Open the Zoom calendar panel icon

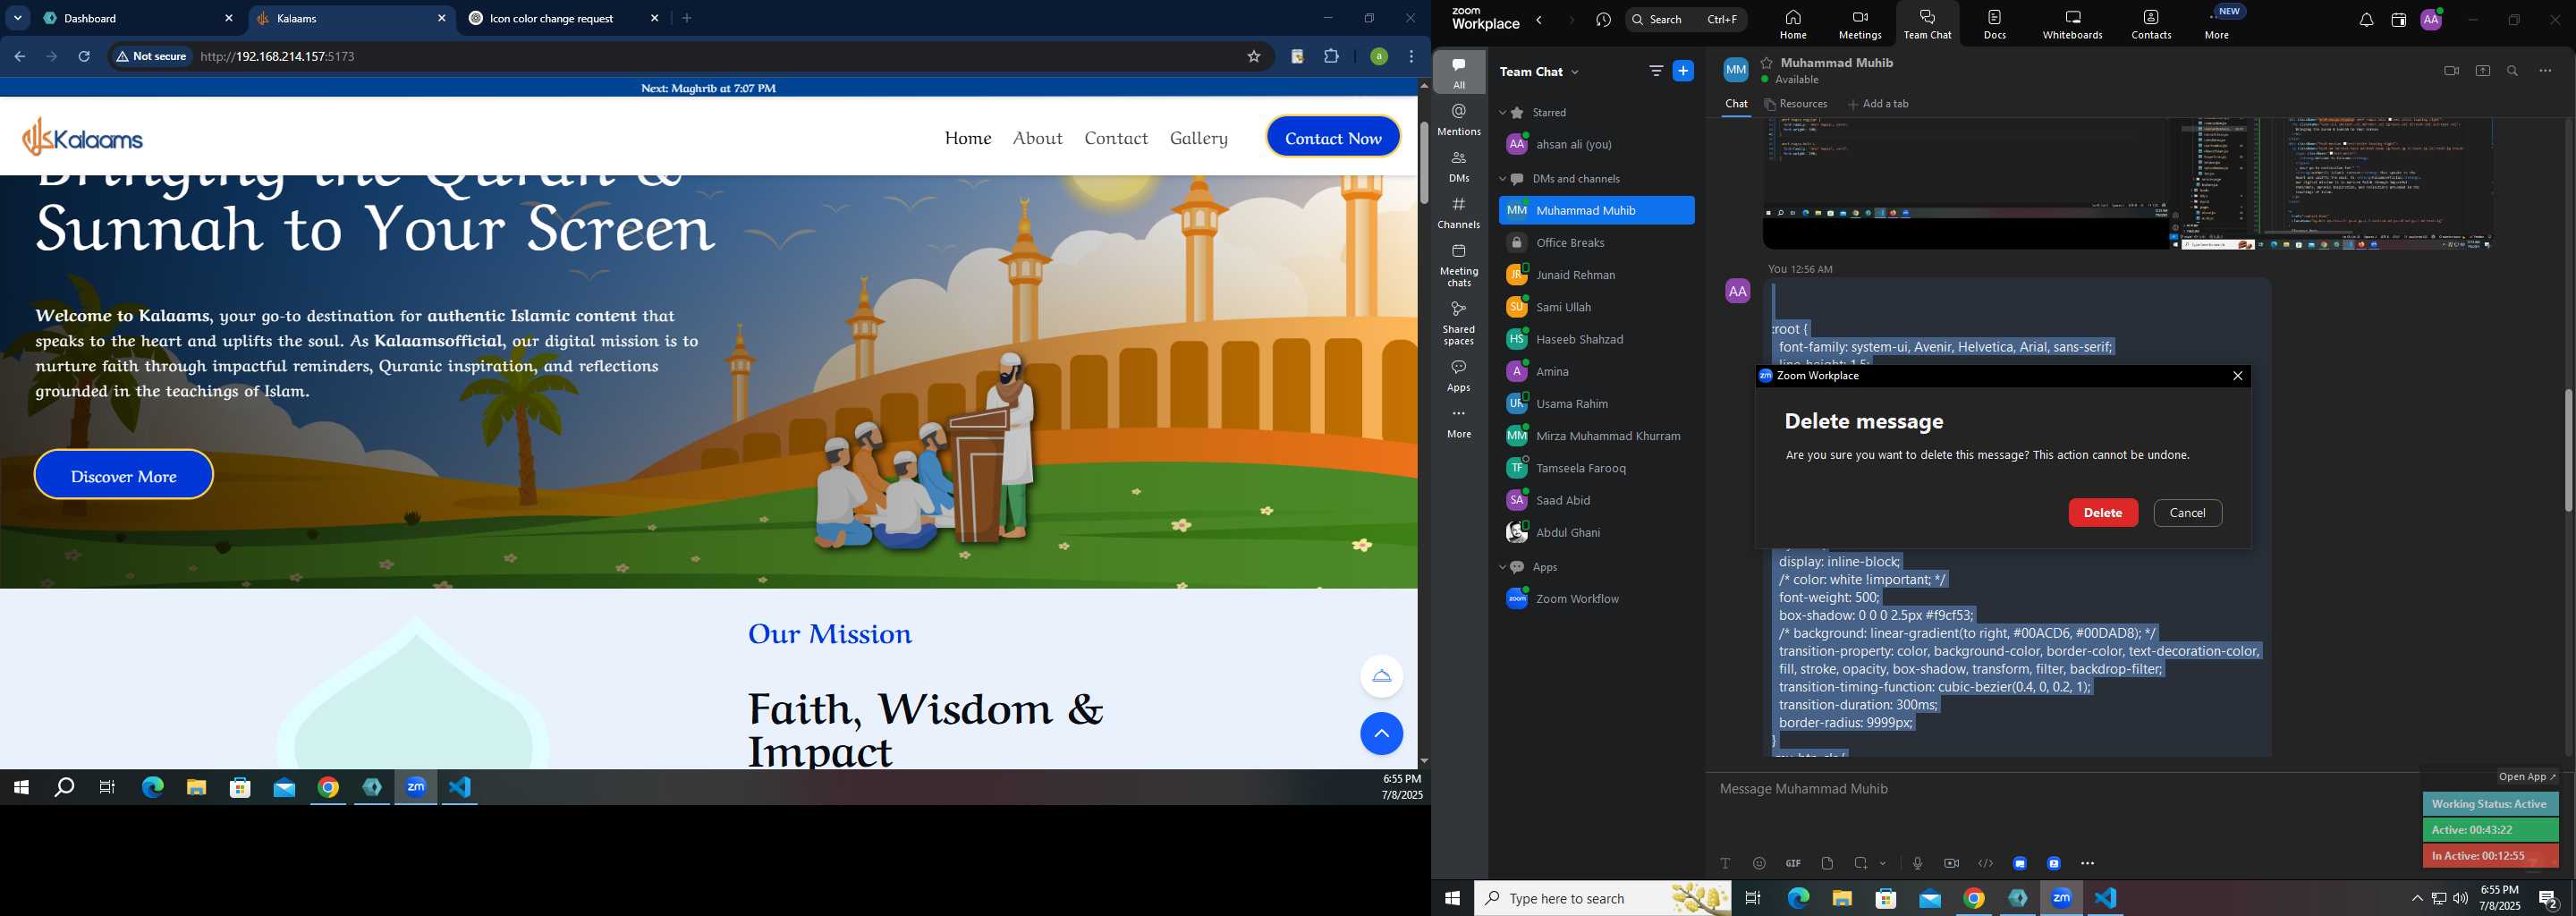[x=2398, y=20]
